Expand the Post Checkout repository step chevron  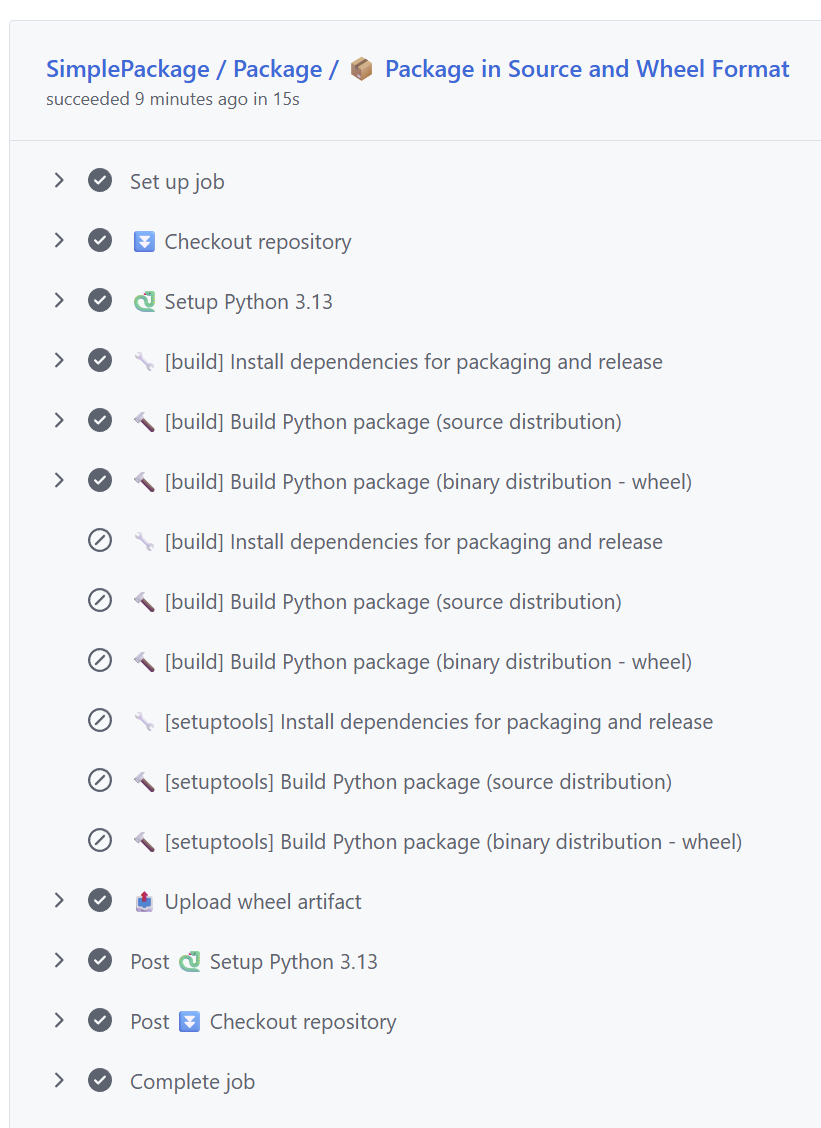tap(59, 1021)
